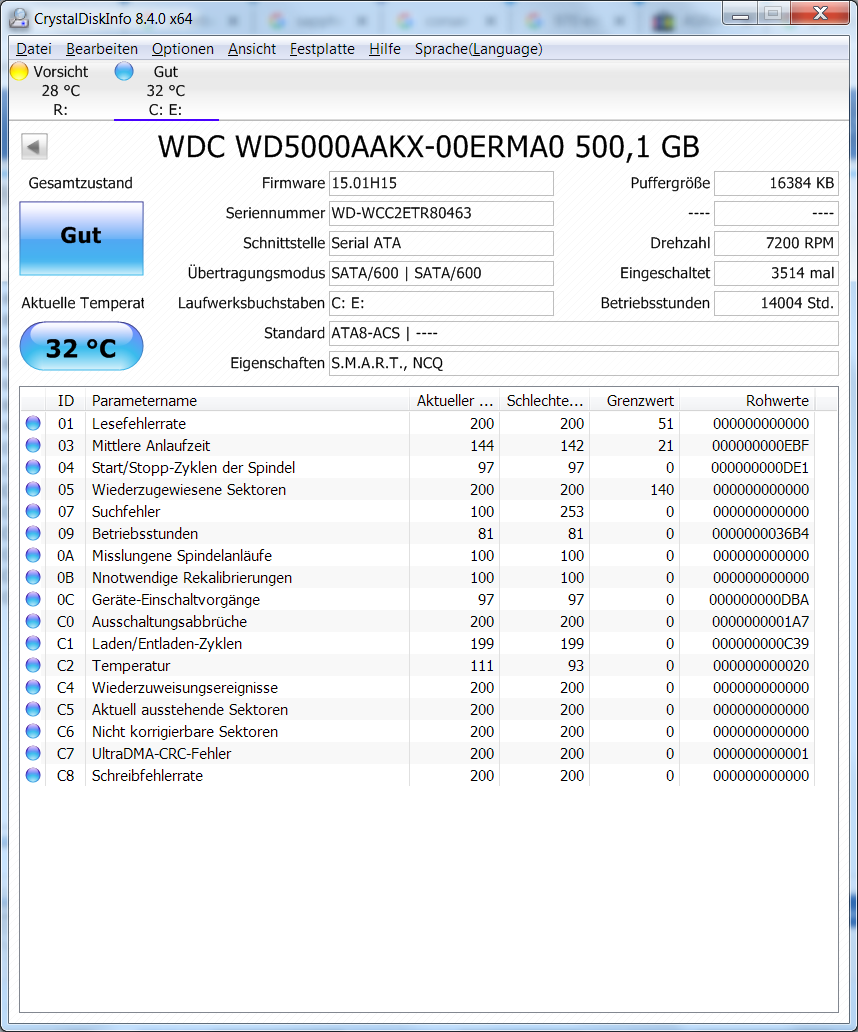The width and height of the screenshot is (858, 1032).
Task: Click the Parametername column header
Action: 247,400
